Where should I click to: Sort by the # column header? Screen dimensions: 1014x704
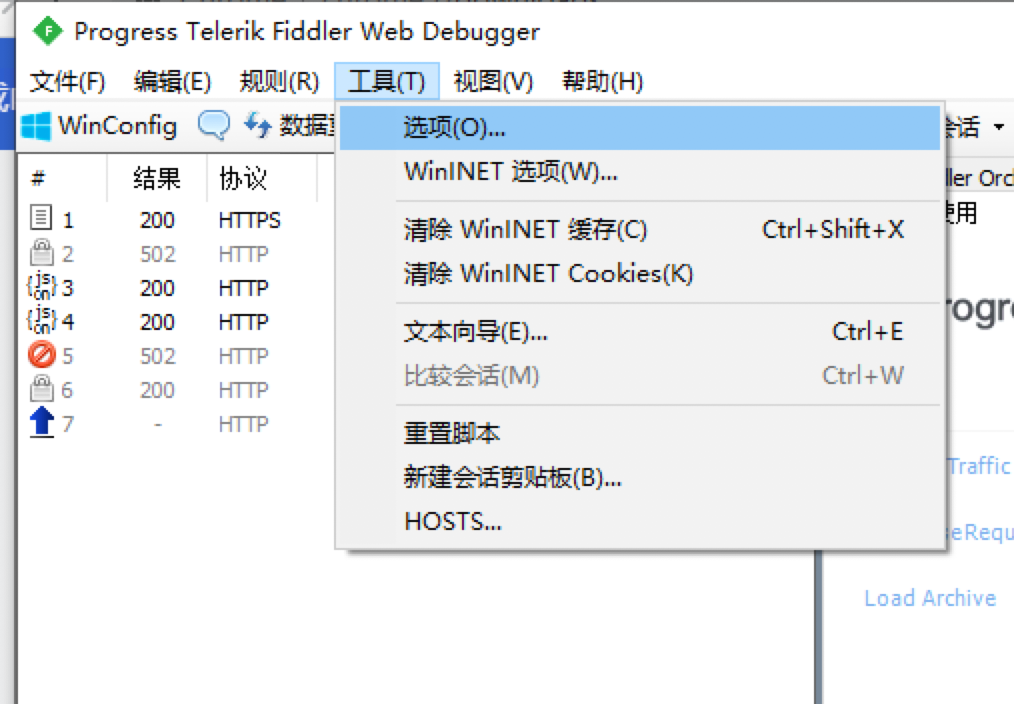(38, 178)
